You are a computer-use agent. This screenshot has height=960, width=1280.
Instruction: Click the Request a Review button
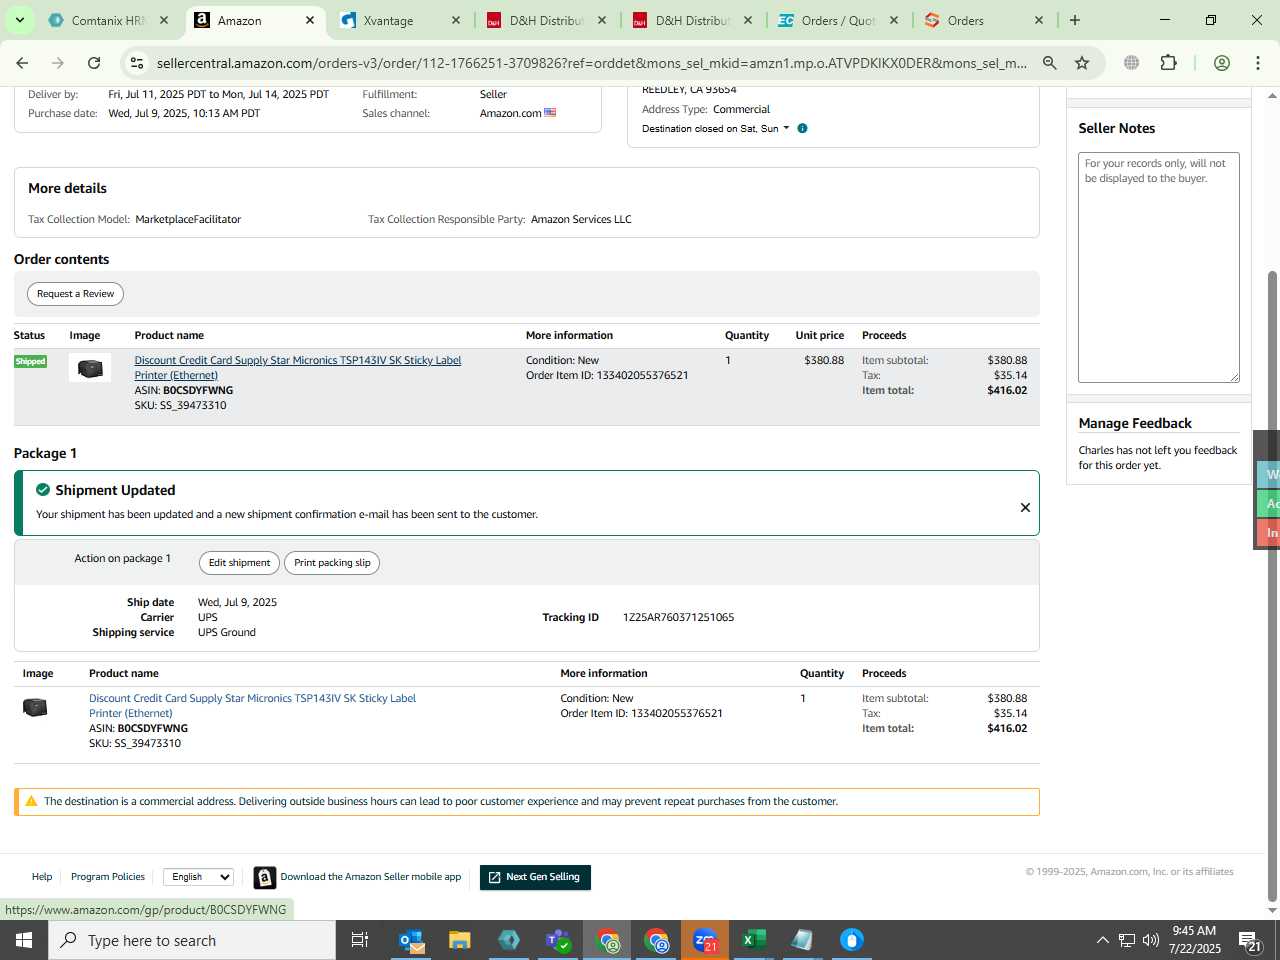75,294
